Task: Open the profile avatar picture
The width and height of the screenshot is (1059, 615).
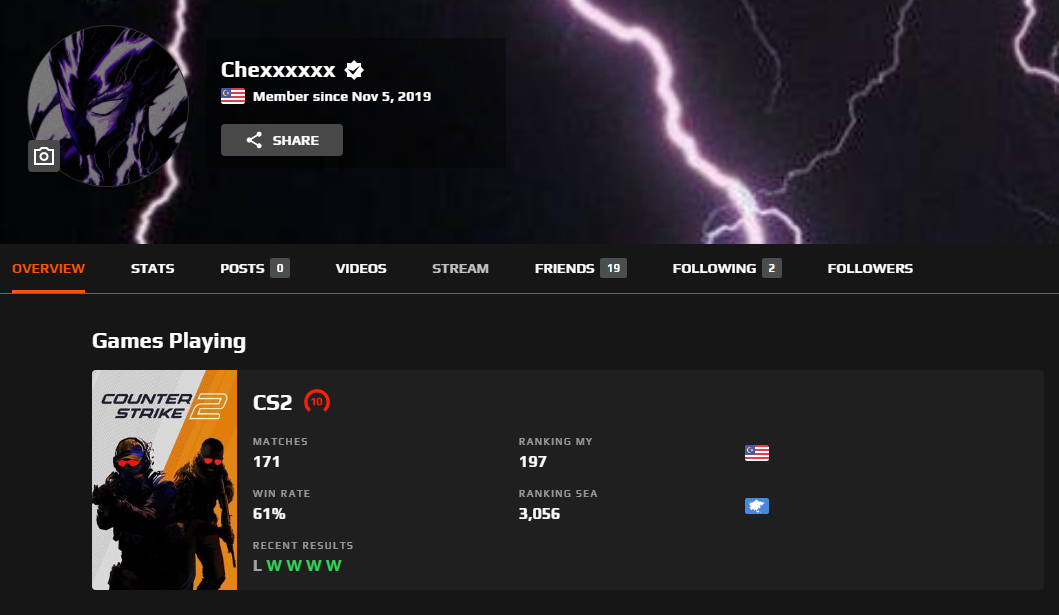Action: point(107,106)
